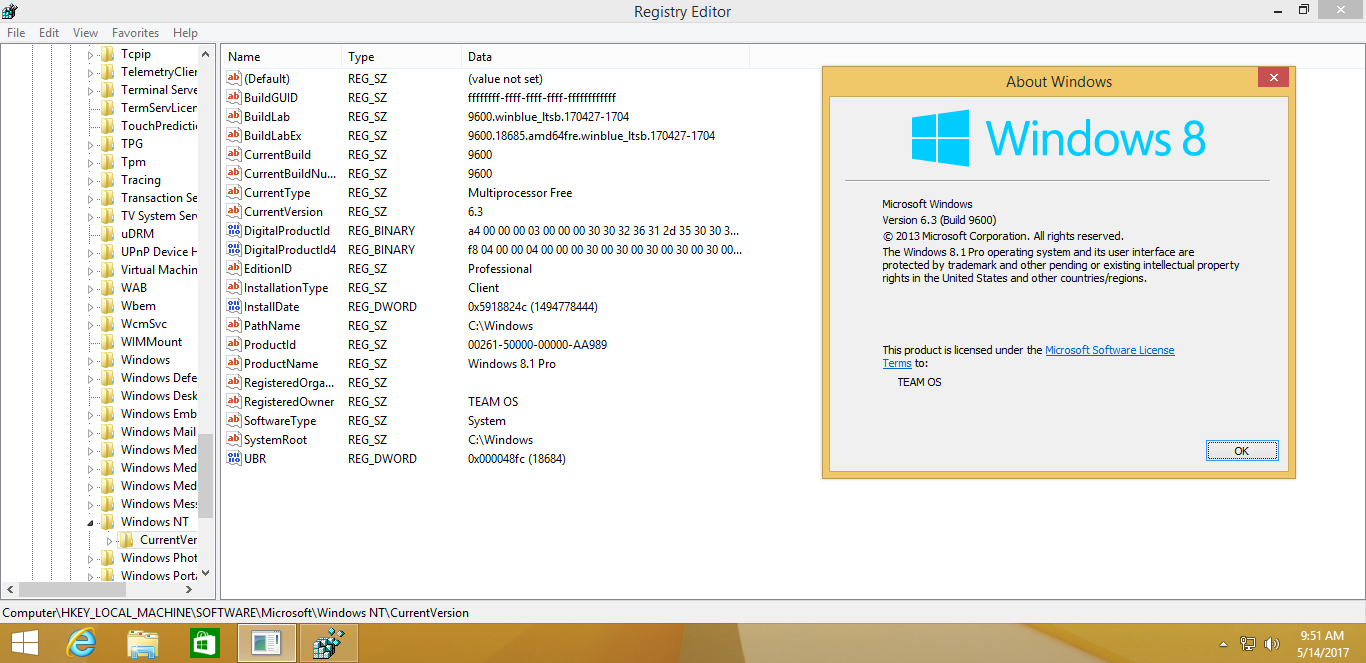Select the TelemetryClient tree item
Image resolution: width=1366 pixels, height=663 pixels.
point(159,72)
